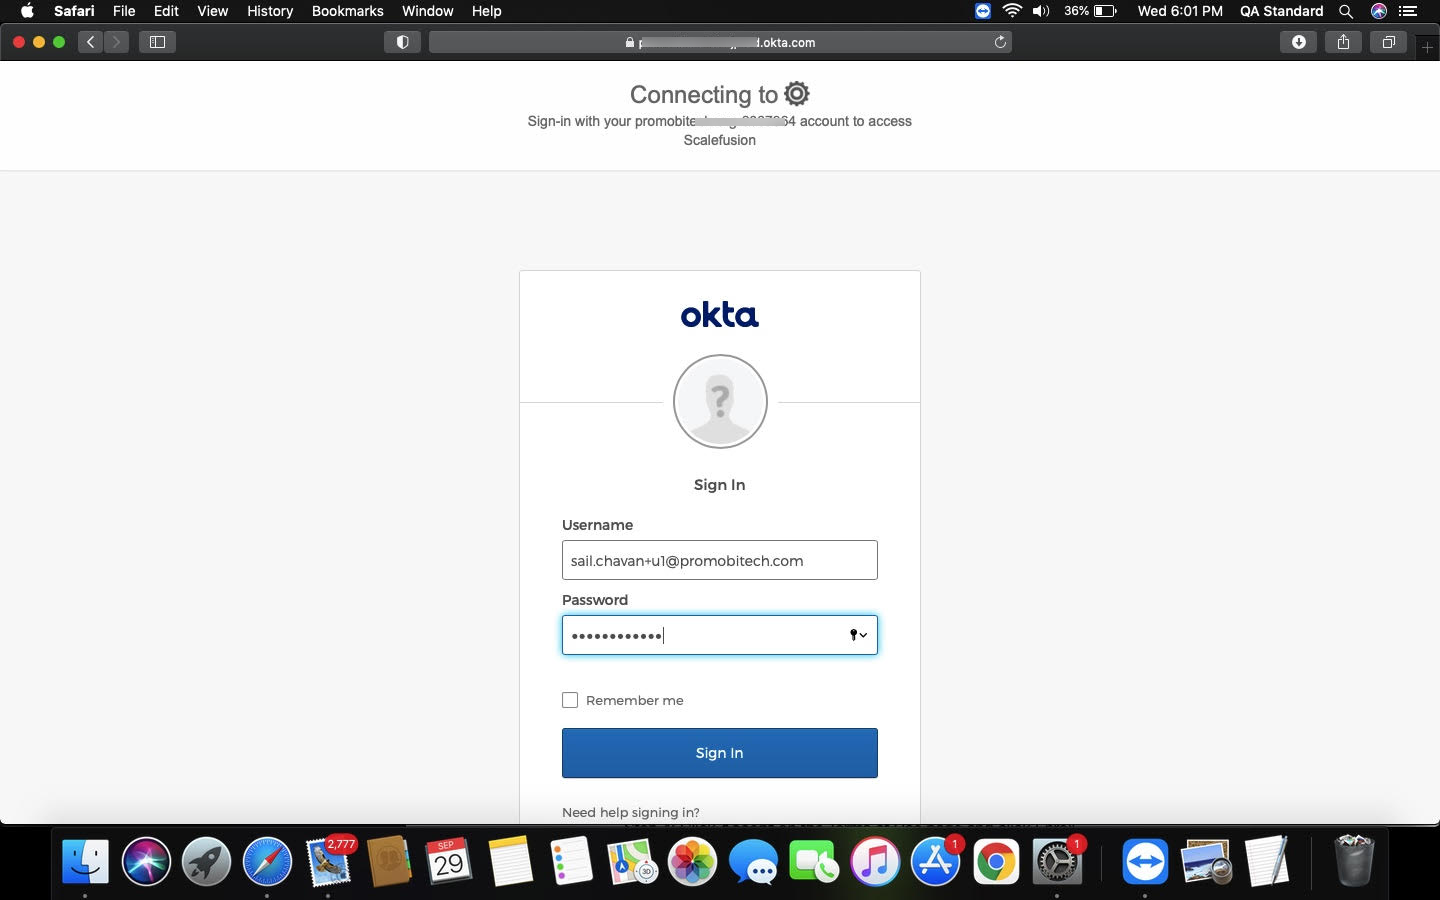Viewport: 1440px width, 900px height.
Task: Open Photos app in Dock
Action: coord(692,861)
